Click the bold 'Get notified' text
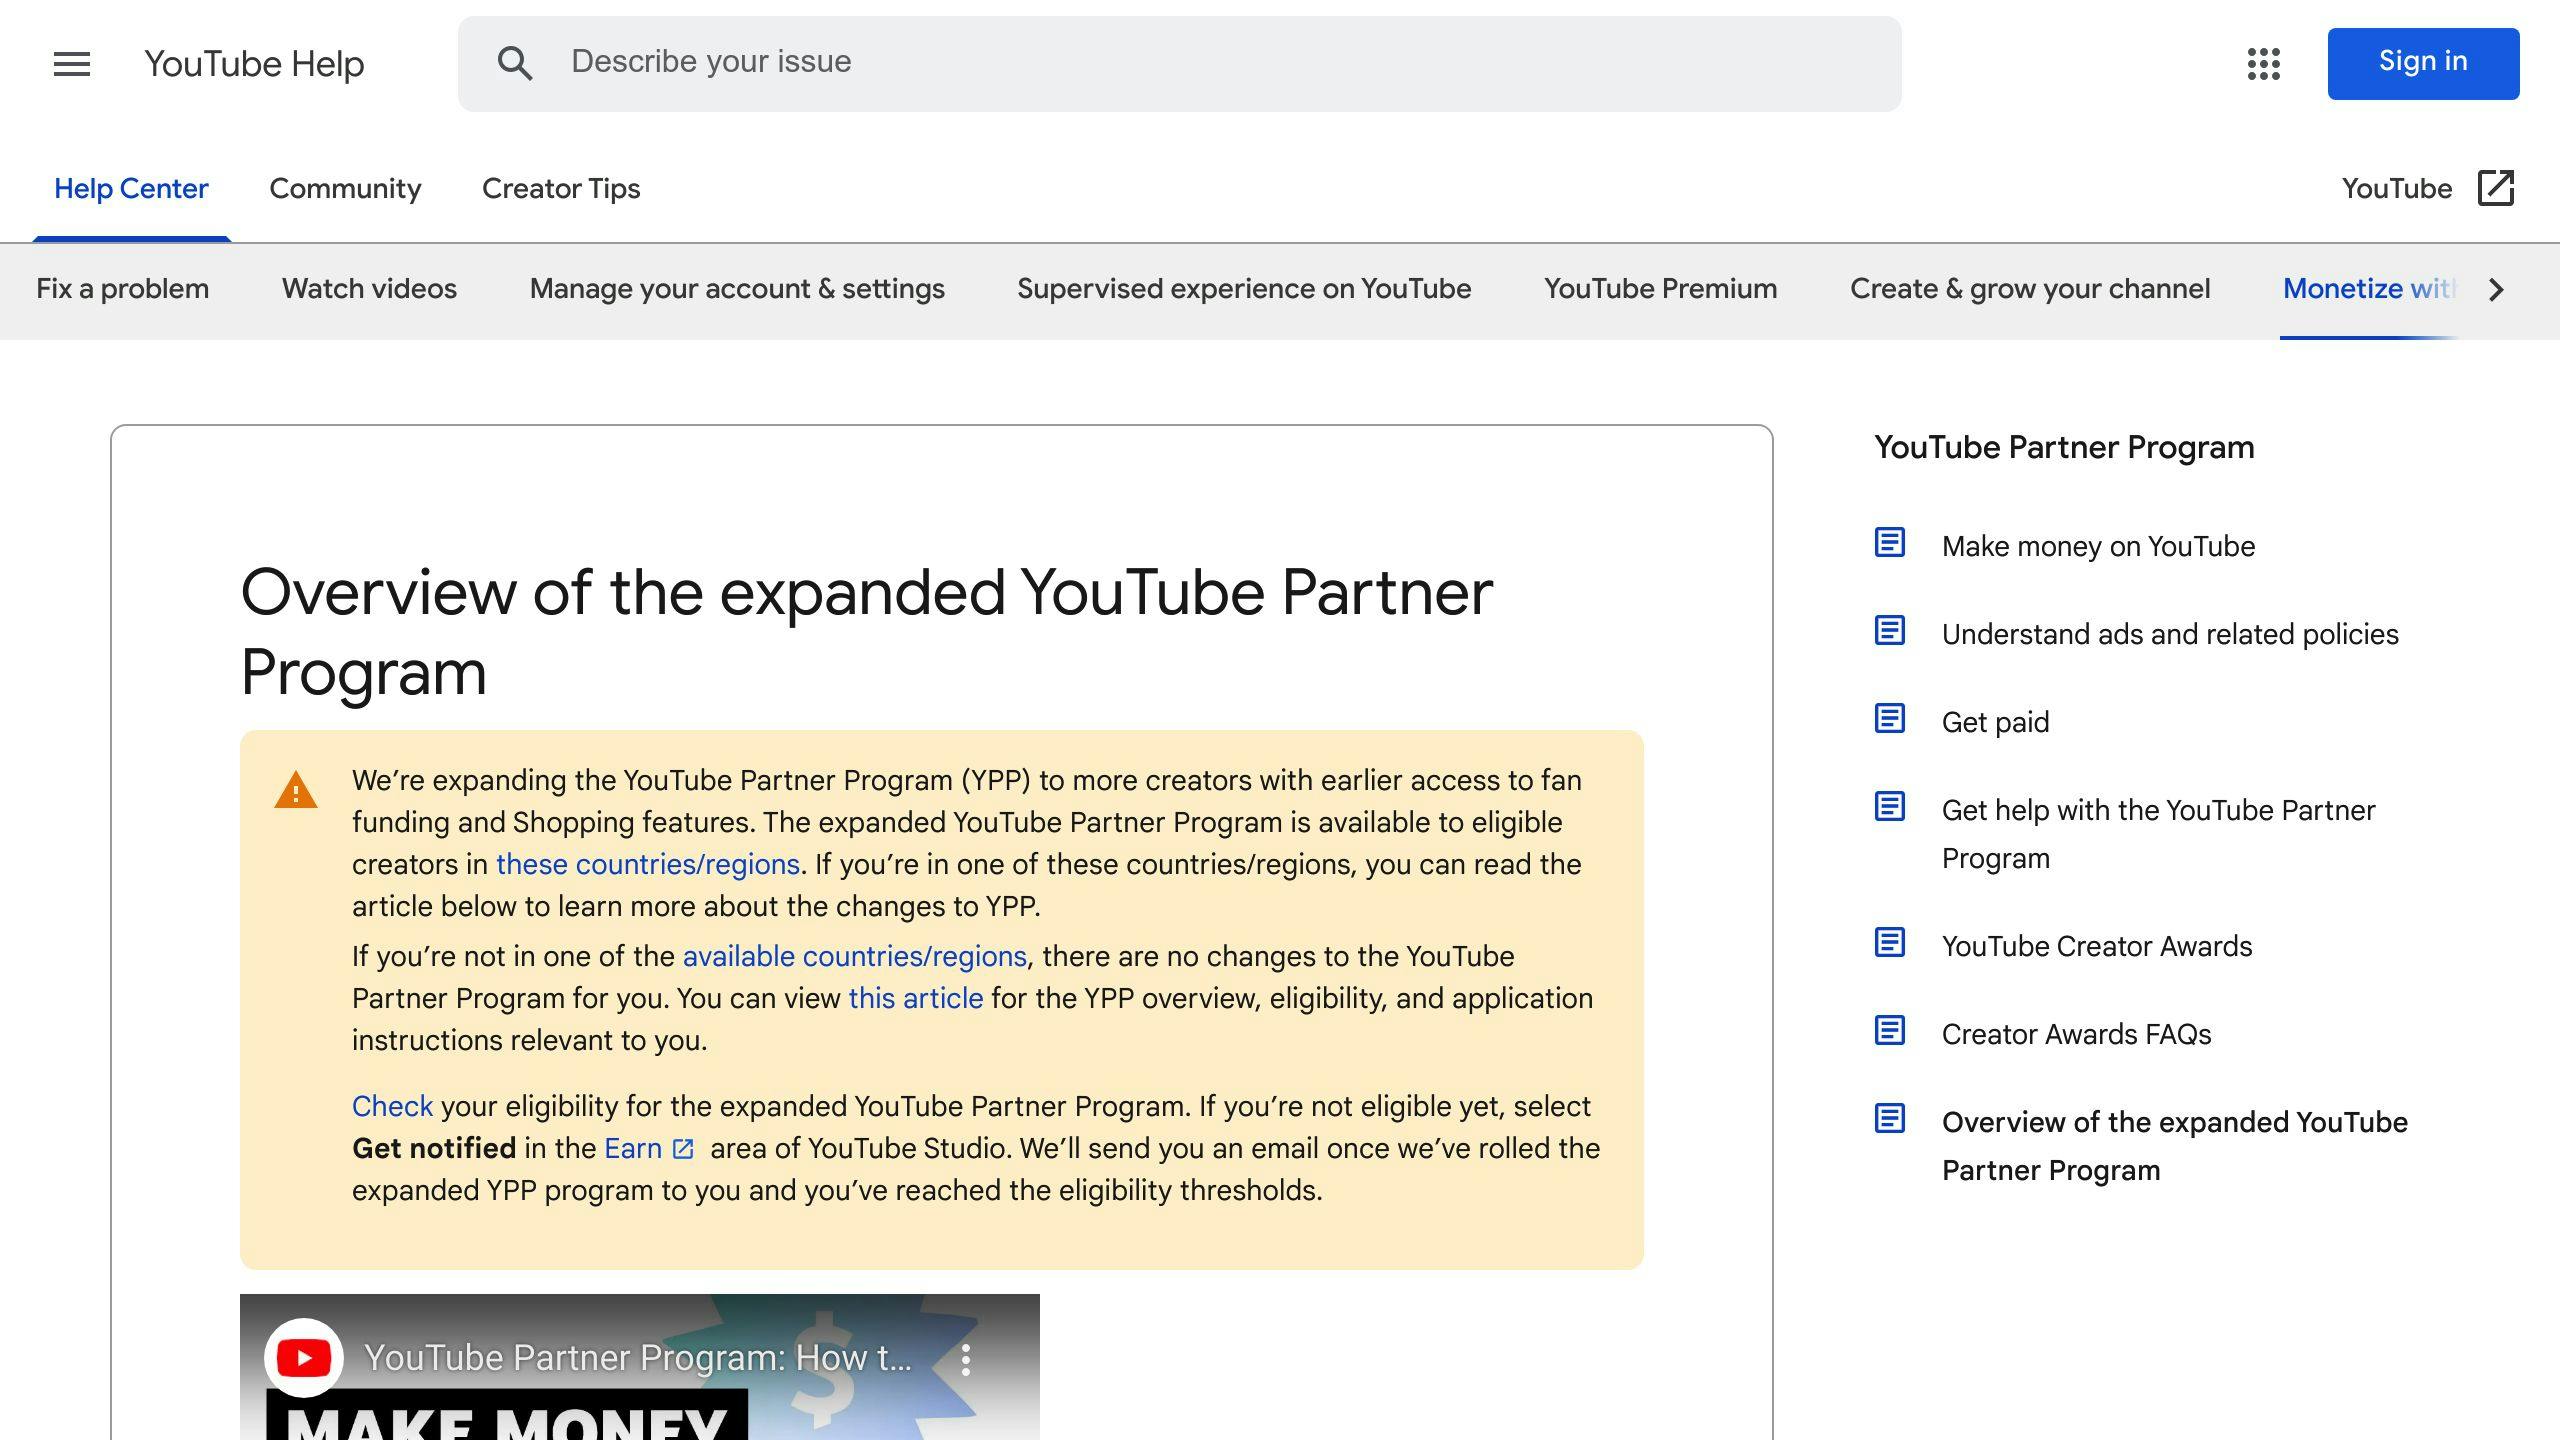 [x=434, y=1148]
